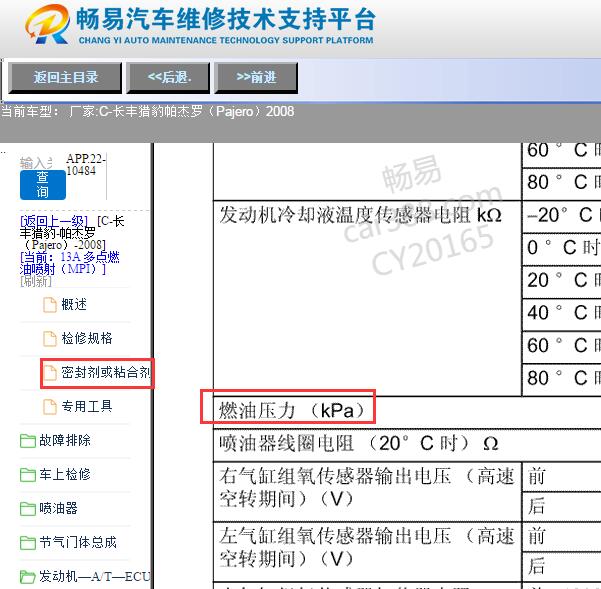Go back with <<后退 button
Viewport: 601px width, 589px height.
click(x=168, y=78)
